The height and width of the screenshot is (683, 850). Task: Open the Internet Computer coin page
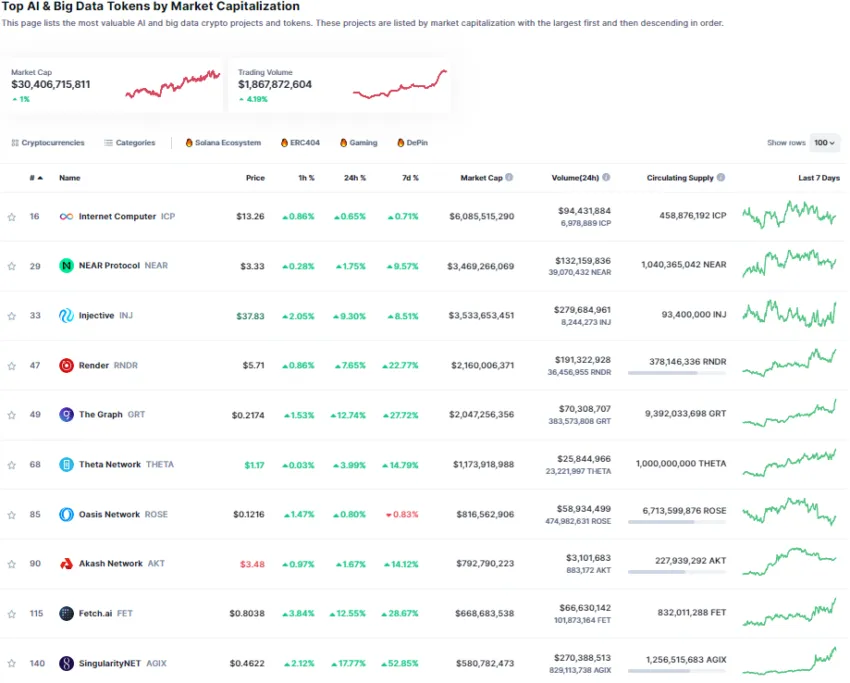click(x=117, y=216)
